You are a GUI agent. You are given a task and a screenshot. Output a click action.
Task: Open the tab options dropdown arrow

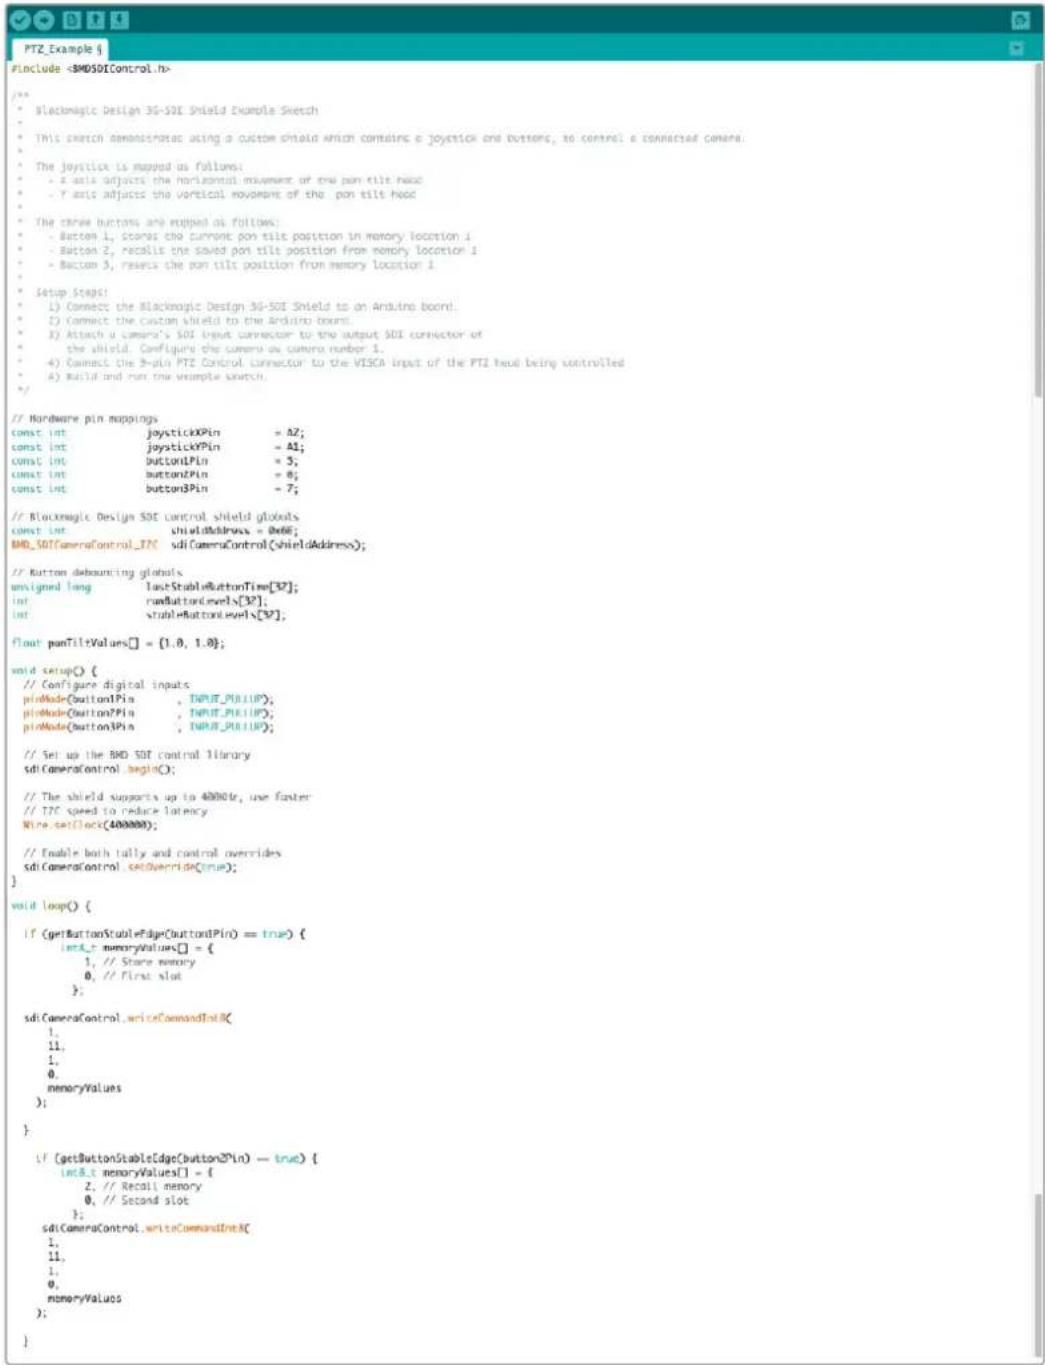1017,48
